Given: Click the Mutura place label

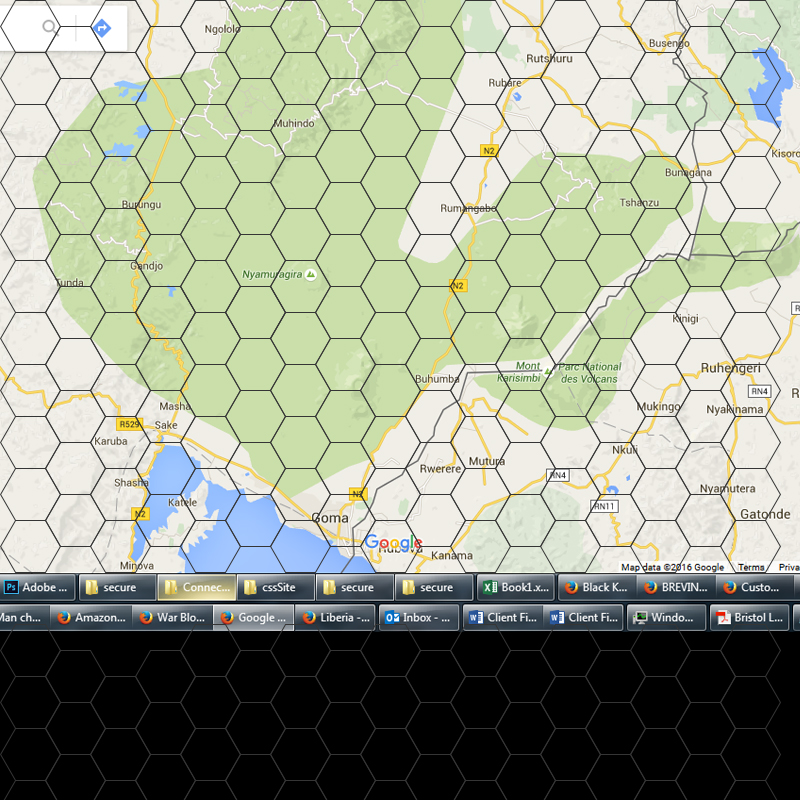Looking at the screenshot, I should [x=487, y=461].
